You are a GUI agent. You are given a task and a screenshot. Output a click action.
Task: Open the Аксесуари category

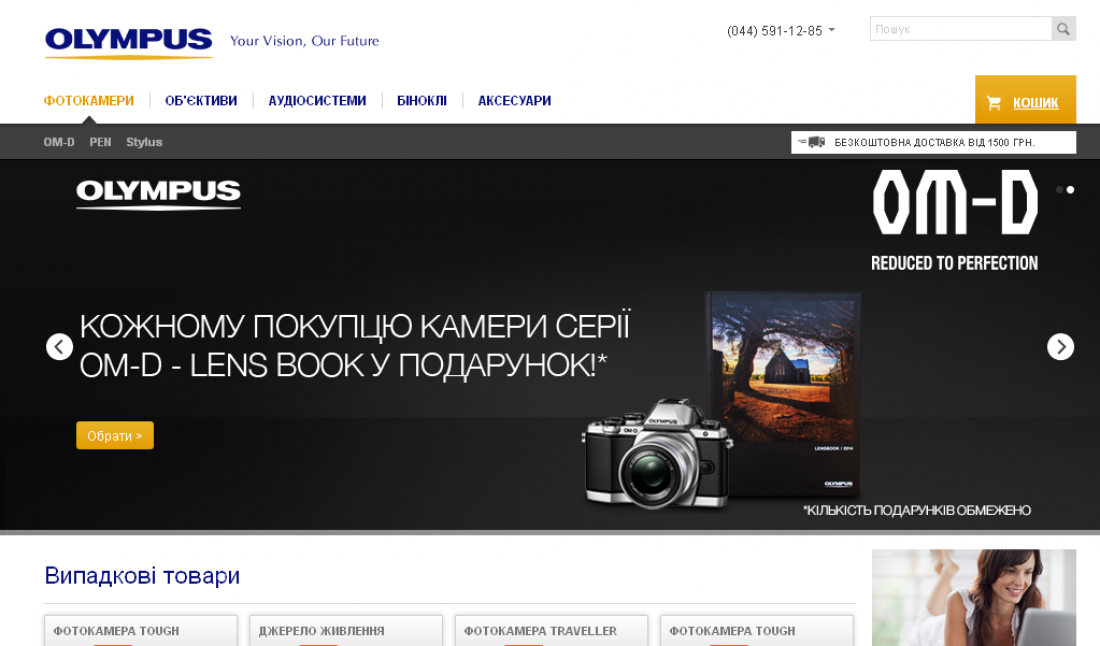tap(514, 101)
